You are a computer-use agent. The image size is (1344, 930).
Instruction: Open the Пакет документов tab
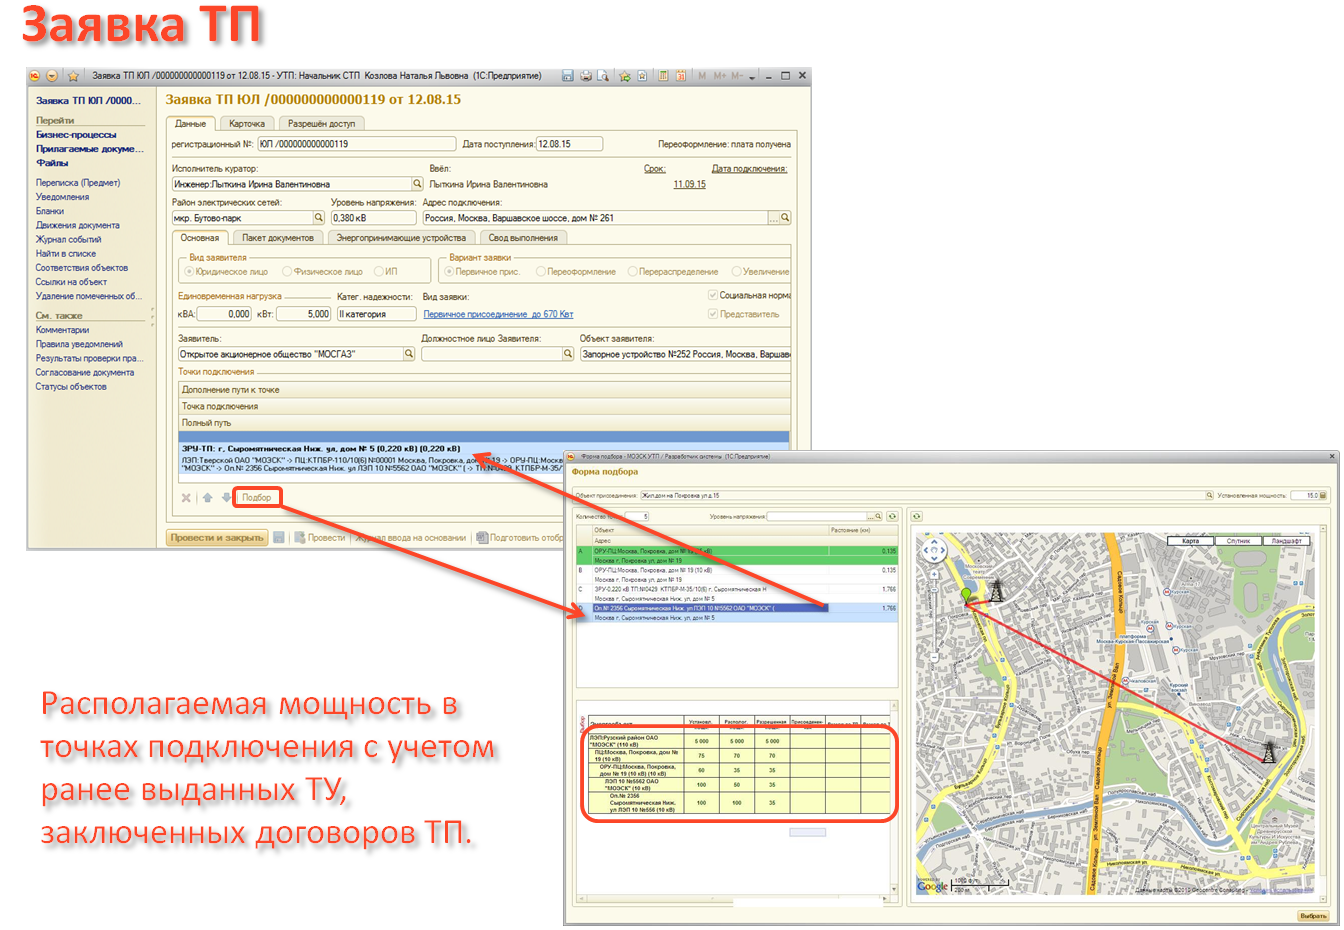[x=278, y=238]
